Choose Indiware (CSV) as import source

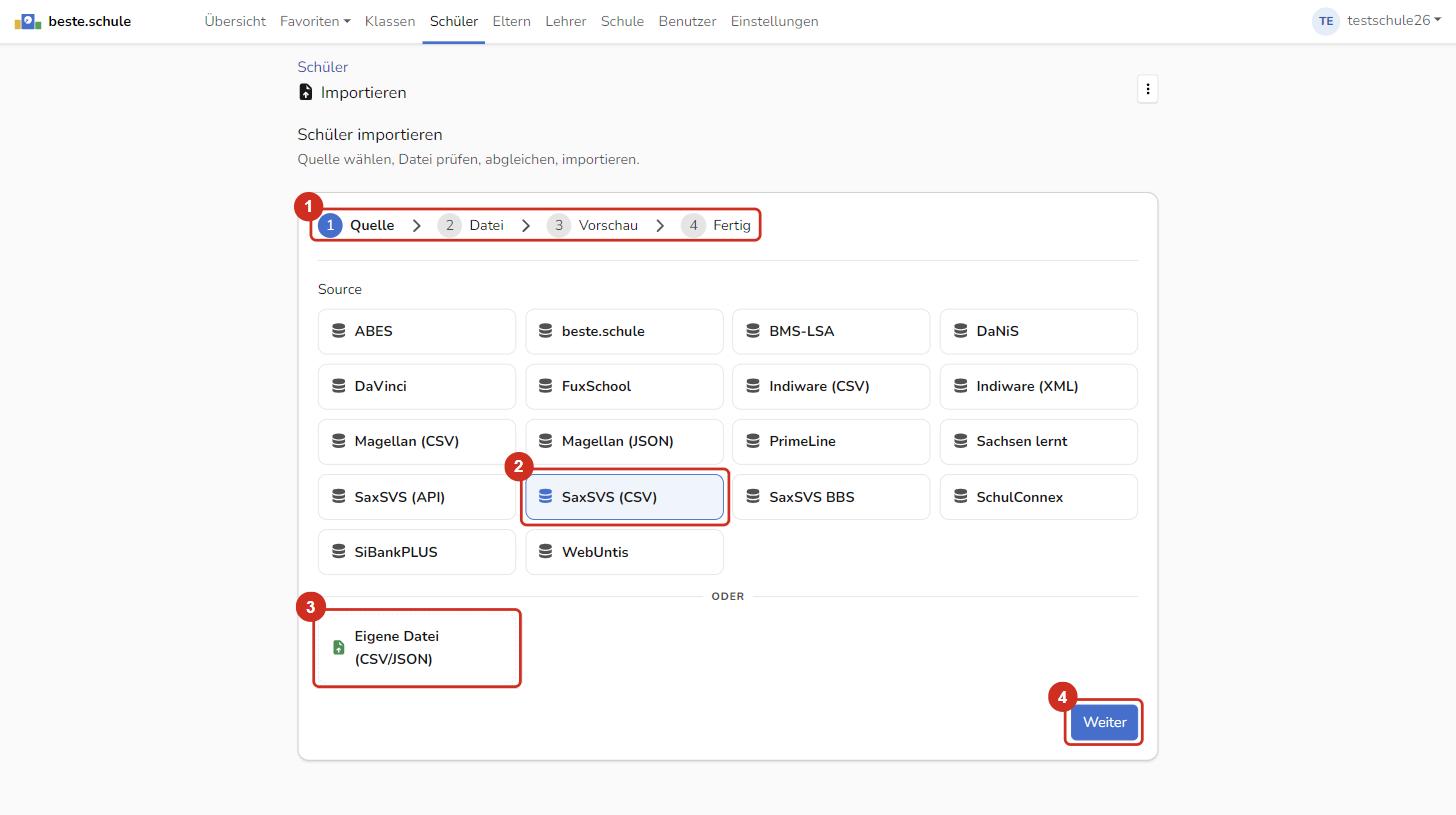[x=831, y=386]
